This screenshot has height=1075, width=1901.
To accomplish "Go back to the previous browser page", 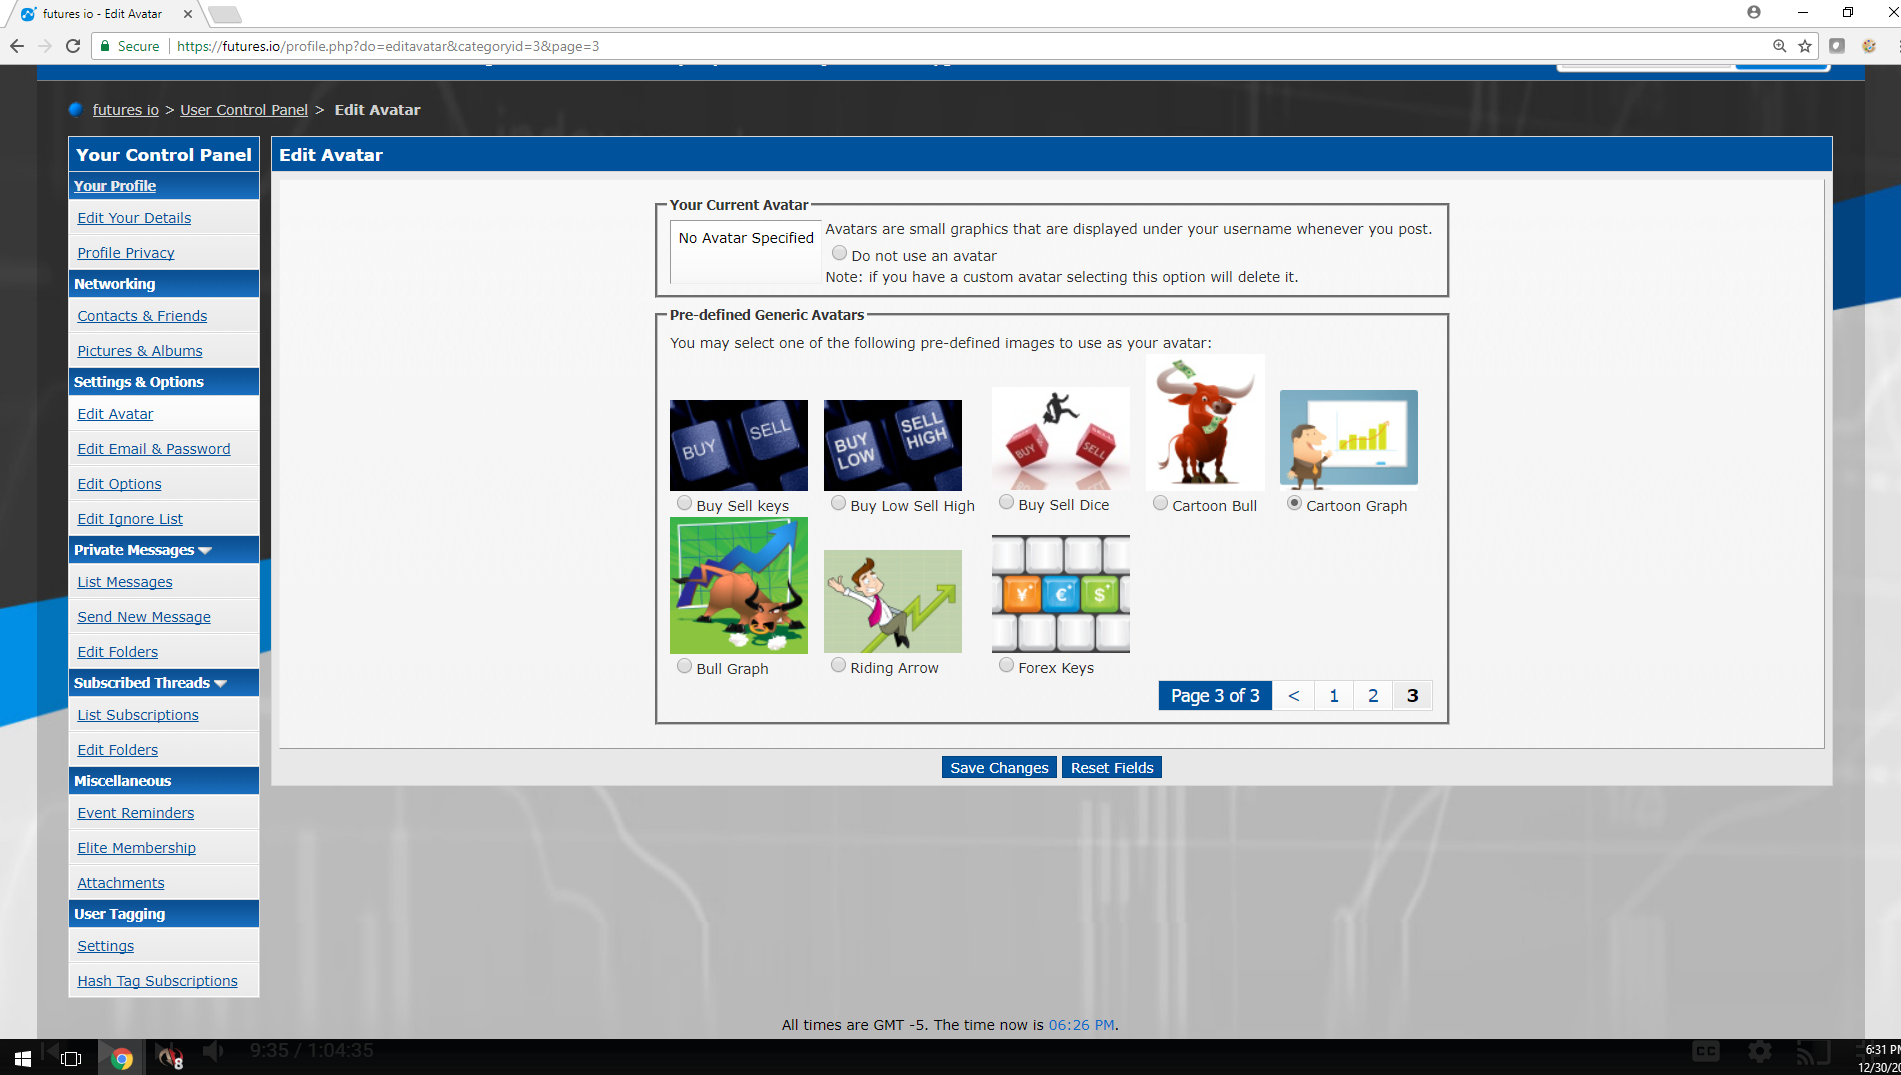I will [x=17, y=46].
